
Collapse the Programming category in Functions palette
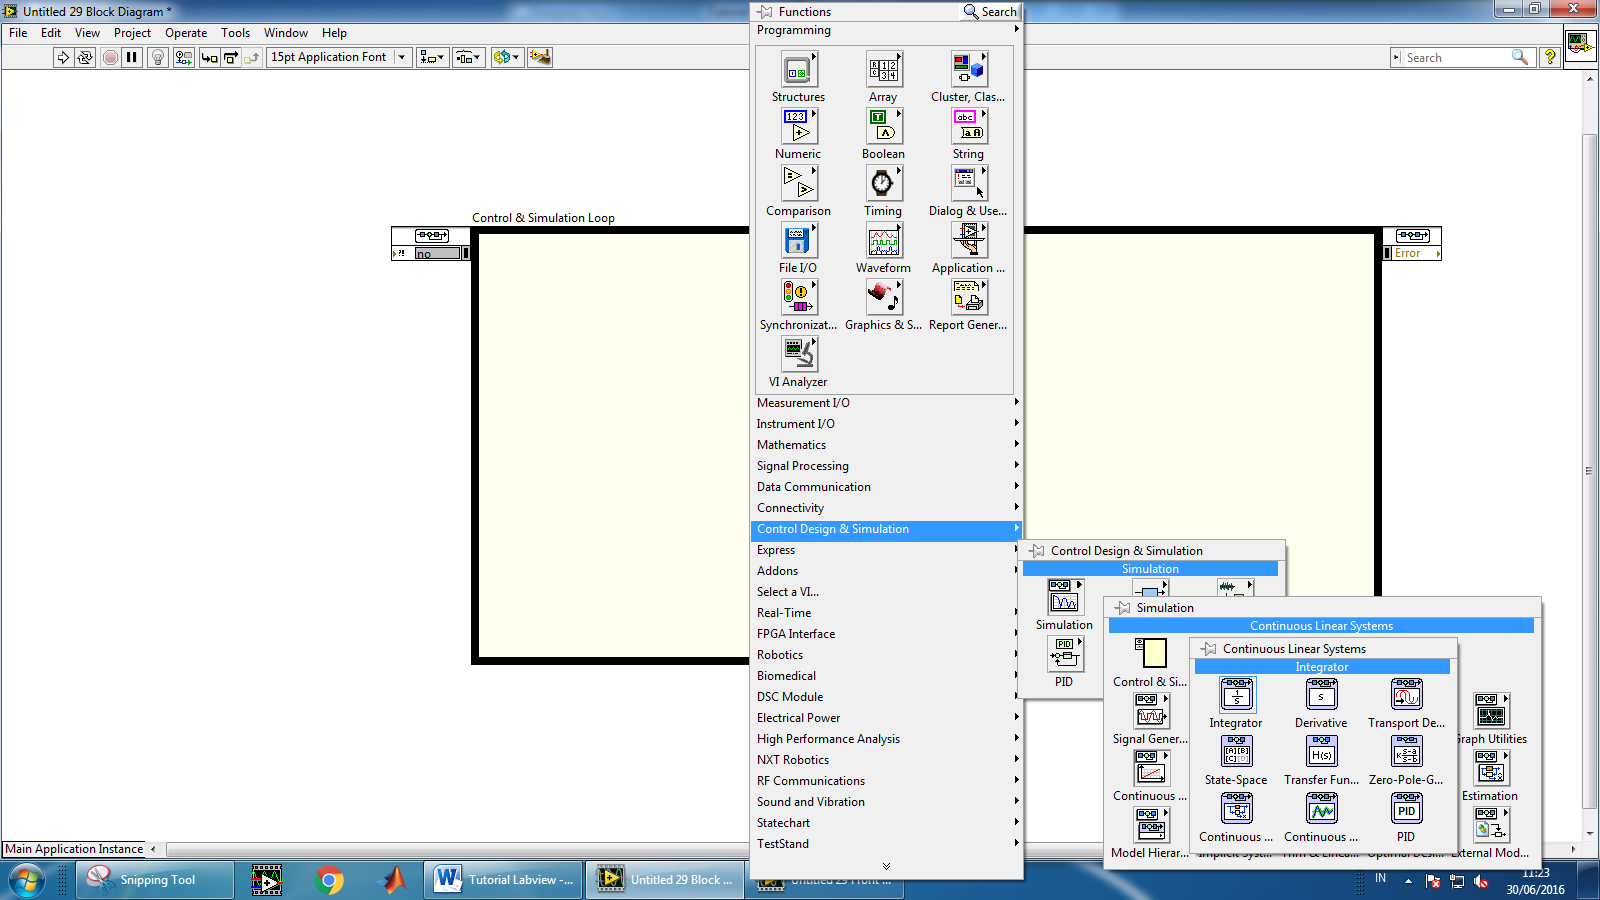click(x=887, y=30)
